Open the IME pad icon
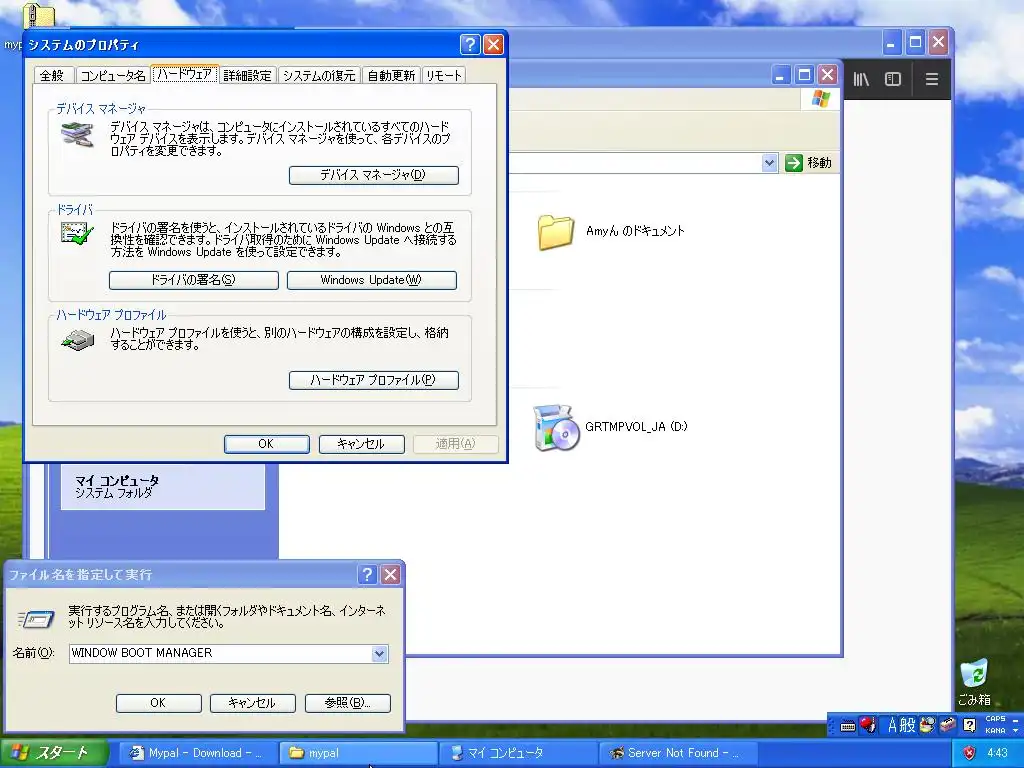1024x768 pixels. pyautogui.click(x=927, y=725)
